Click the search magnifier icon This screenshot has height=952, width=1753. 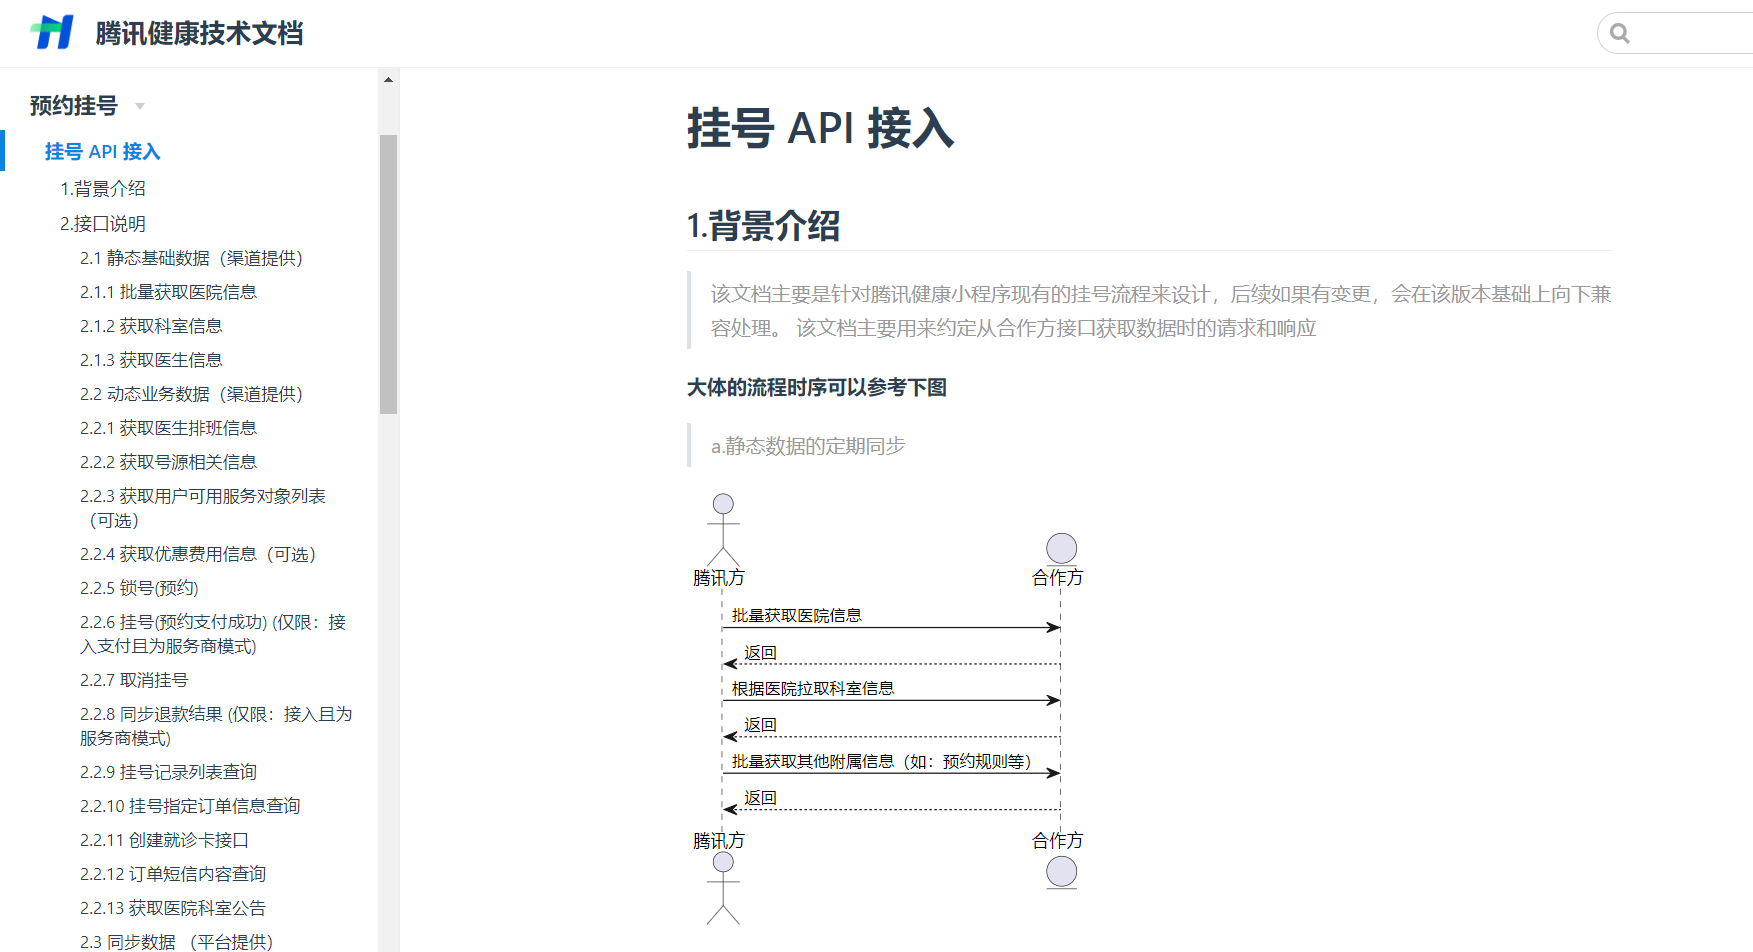tap(1620, 34)
